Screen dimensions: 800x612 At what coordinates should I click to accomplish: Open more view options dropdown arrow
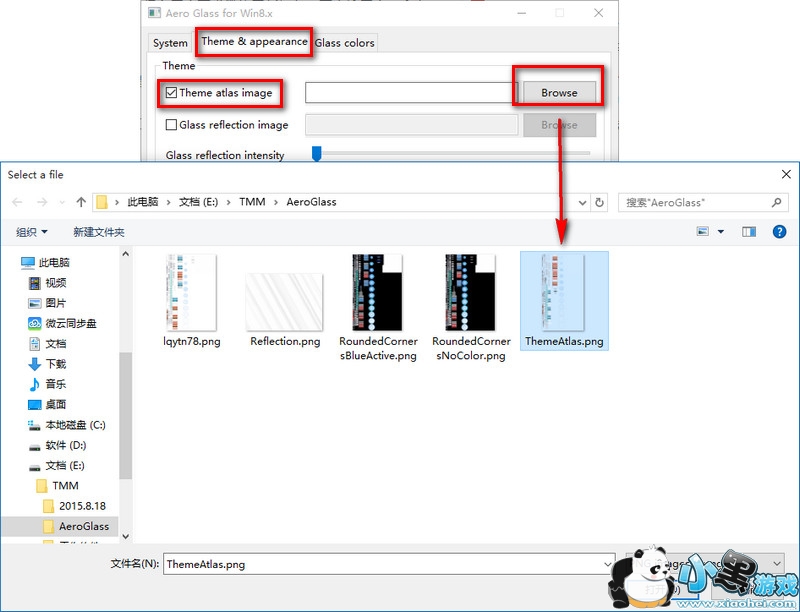coord(721,232)
